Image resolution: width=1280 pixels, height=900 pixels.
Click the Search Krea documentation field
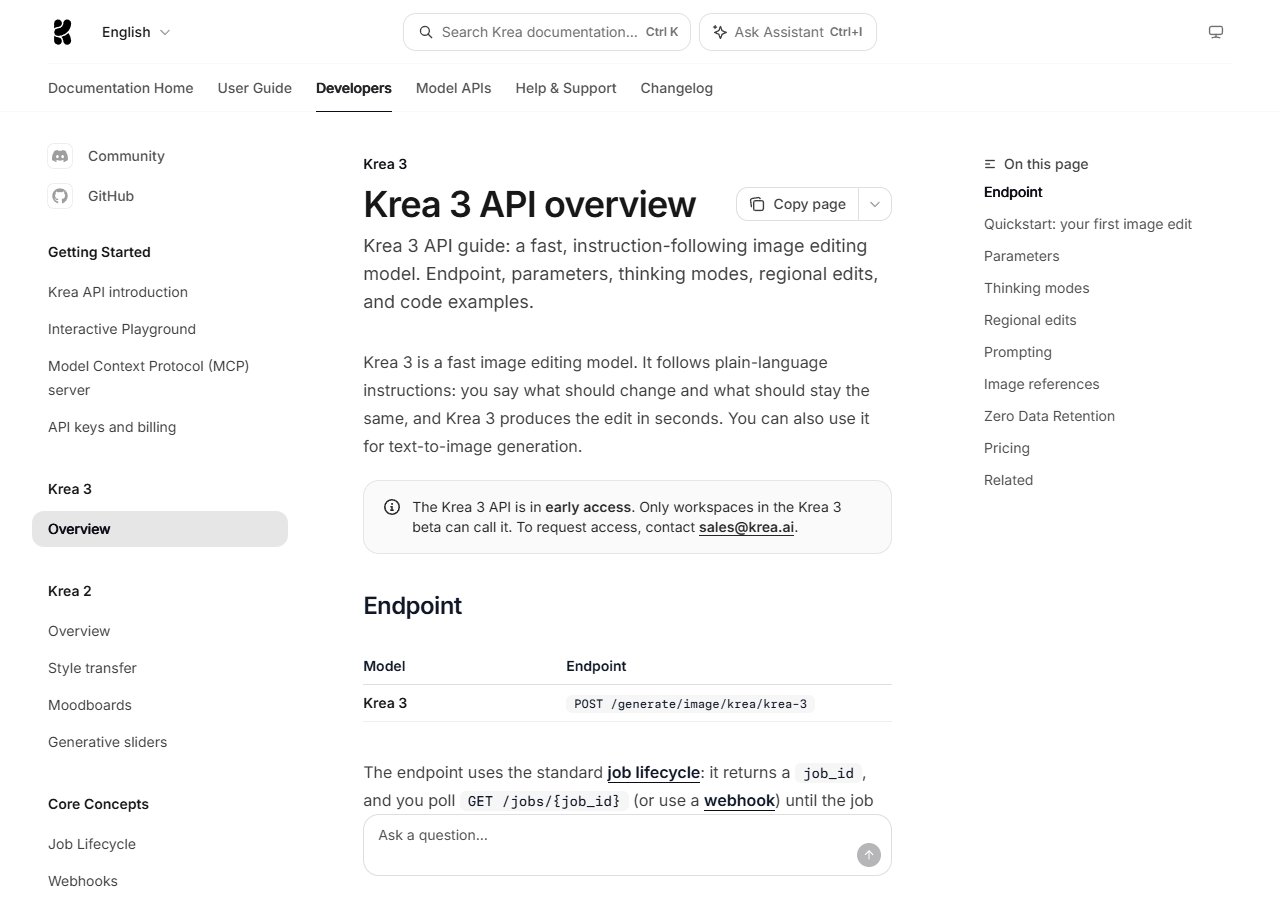[x=547, y=32]
